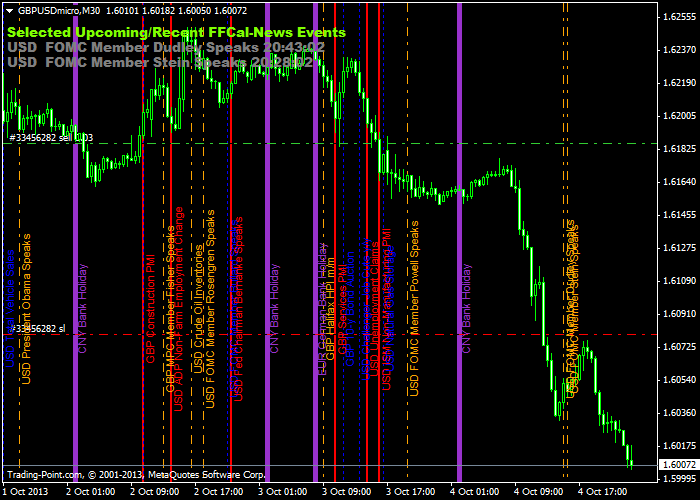Click price level 1.62370 on the scale
The image size is (700, 500).
click(679, 50)
